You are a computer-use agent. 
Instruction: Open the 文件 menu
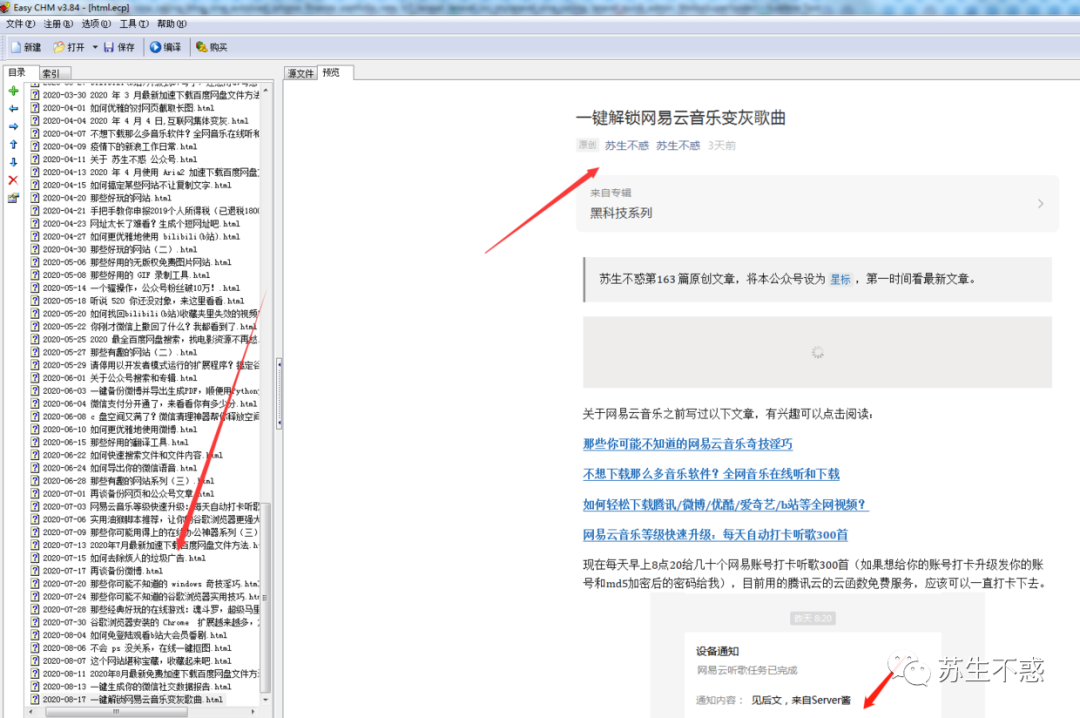pyautogui.click(x=20, y=24)
